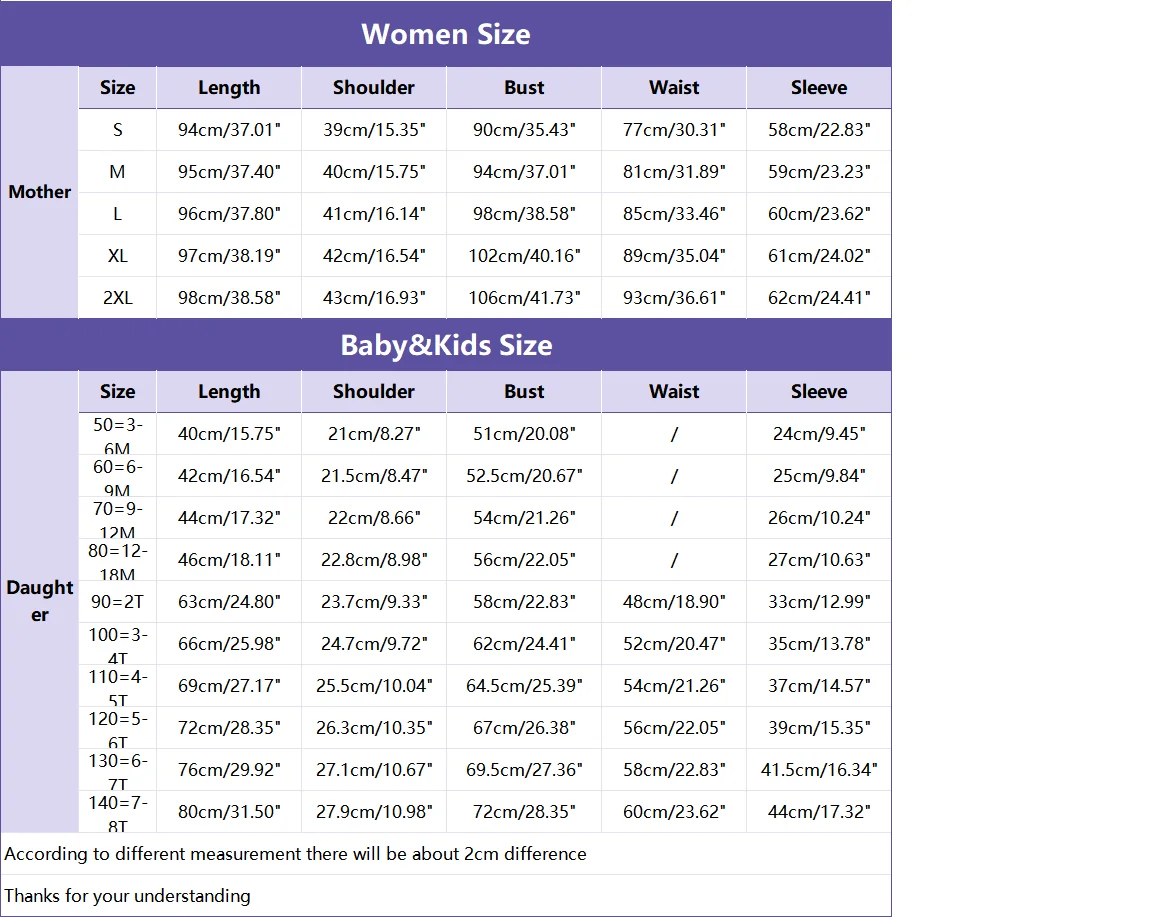Click the women size S cell
The image size is (1167, 917).
118,130
